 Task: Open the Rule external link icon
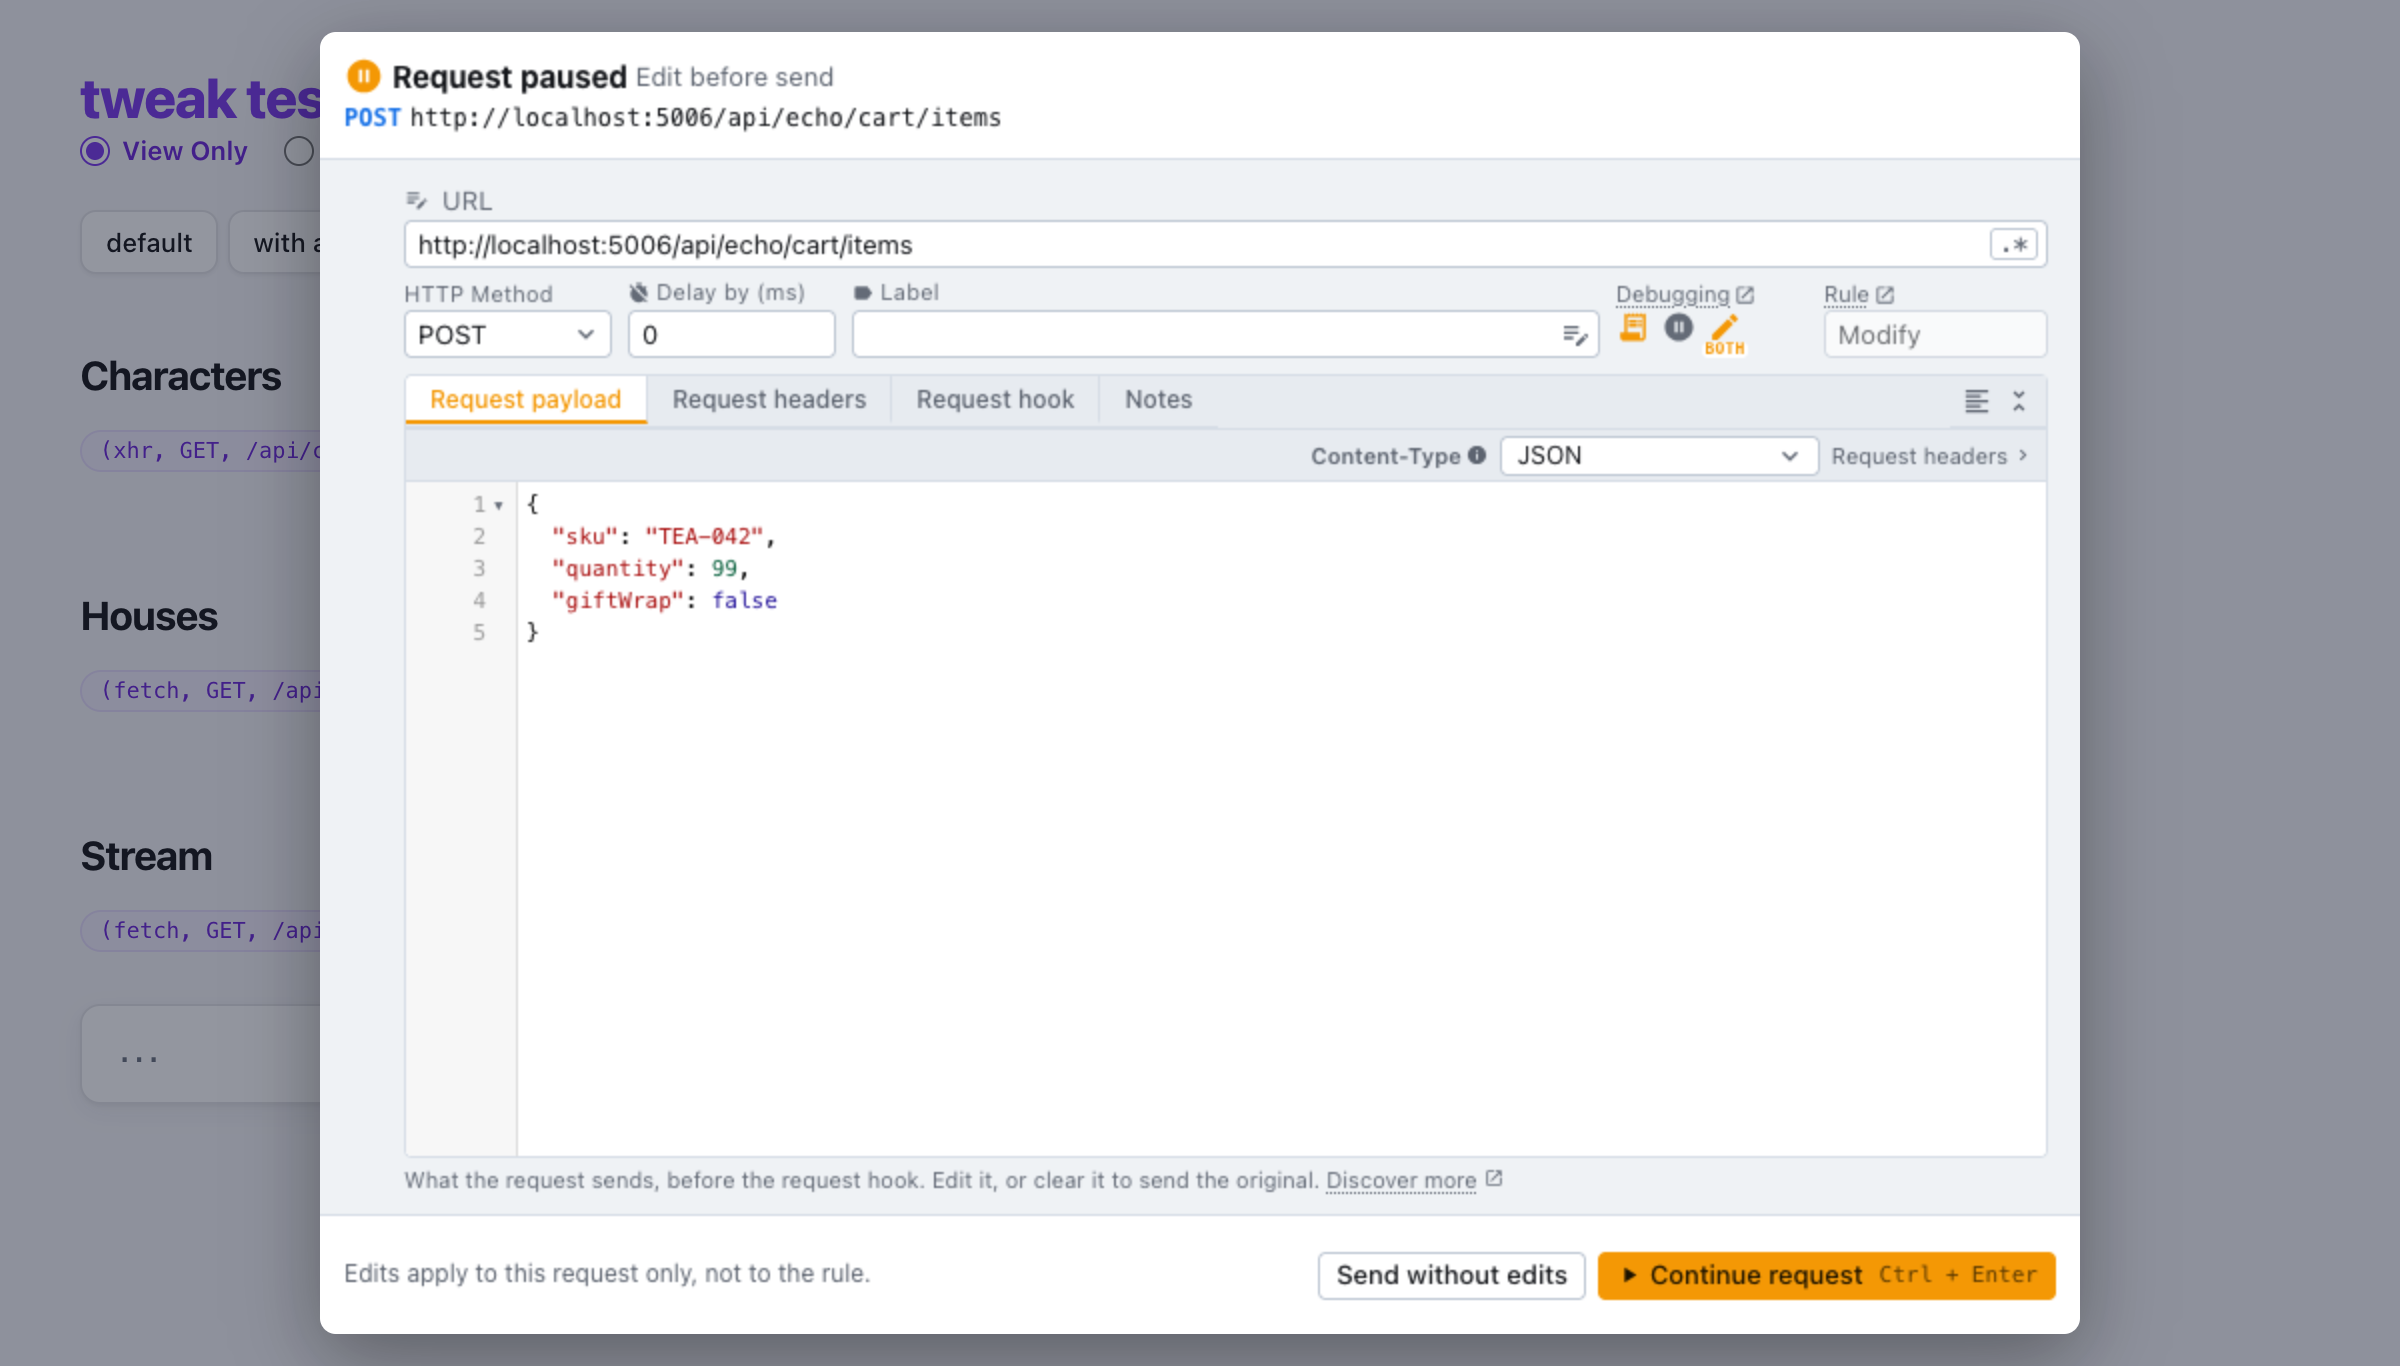(1885, 295)
